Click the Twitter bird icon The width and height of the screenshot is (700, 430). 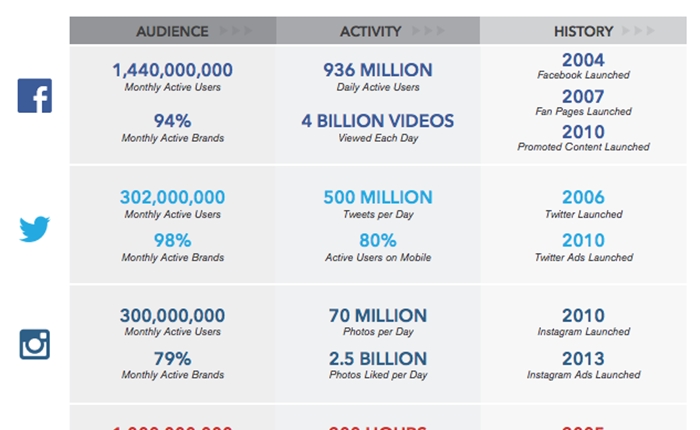point(34,229)
